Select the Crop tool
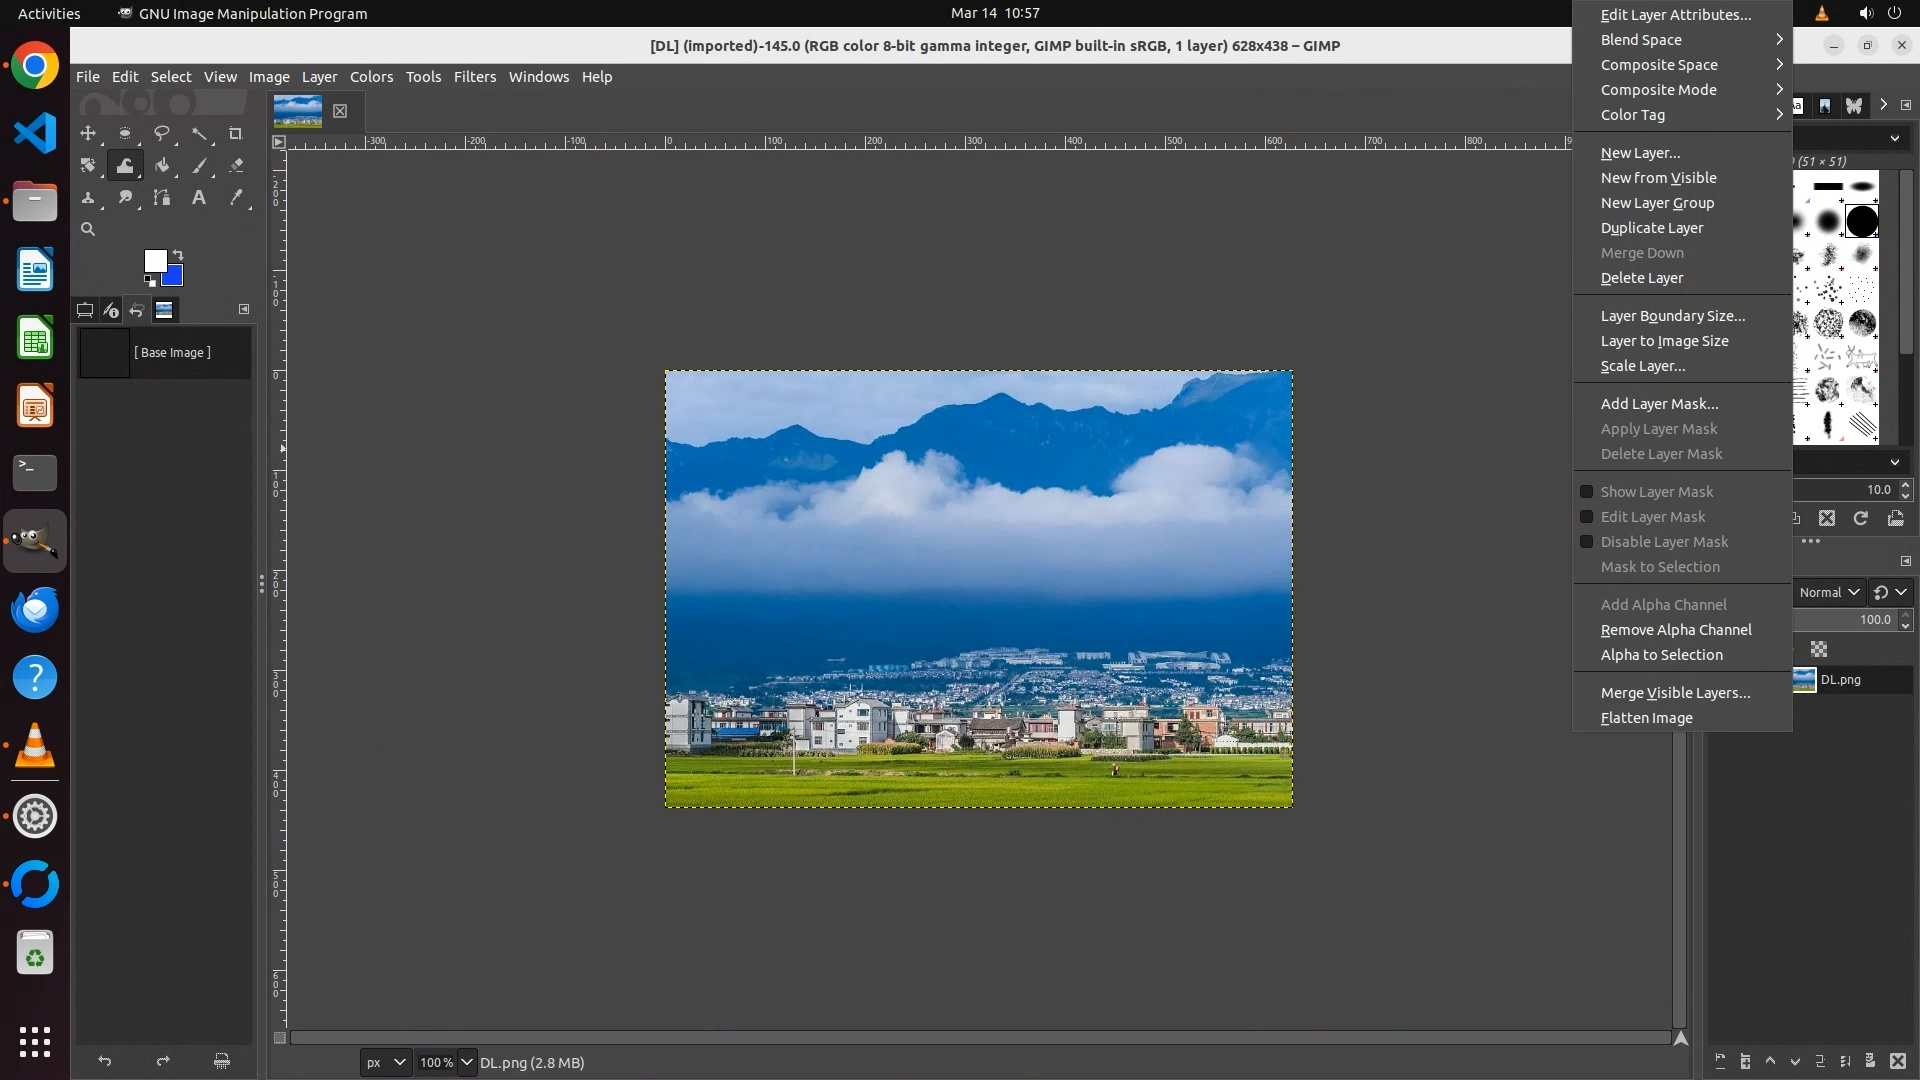1920x1080 pixels. point(235,133)
